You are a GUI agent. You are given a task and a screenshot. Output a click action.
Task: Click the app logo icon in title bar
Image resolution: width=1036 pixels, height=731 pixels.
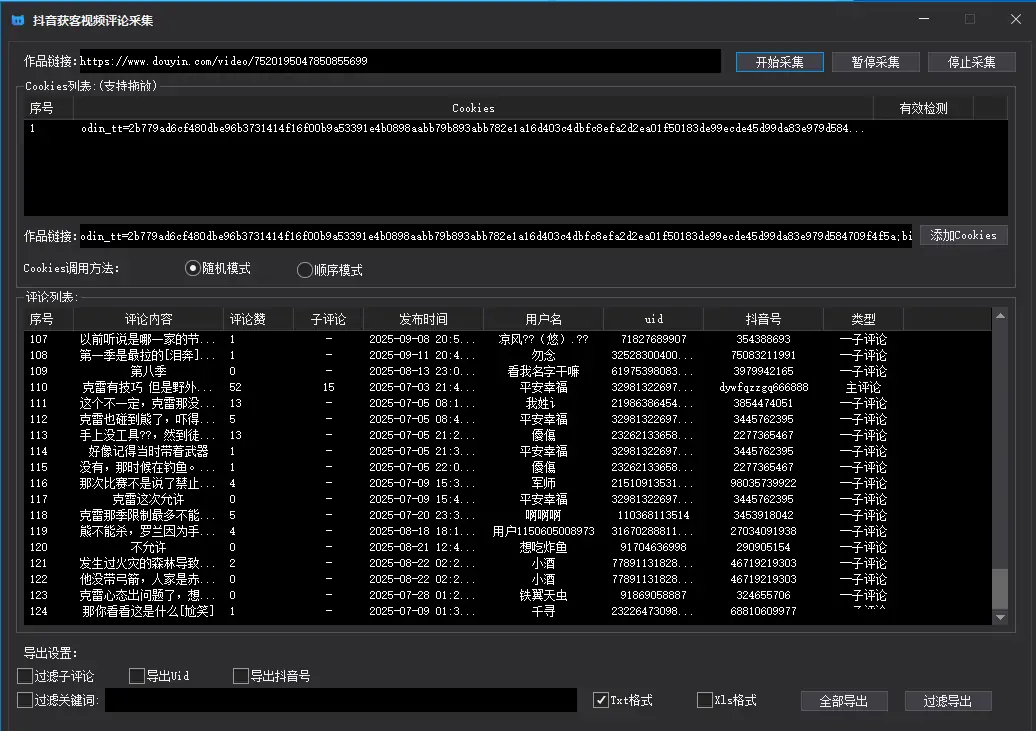18,20
